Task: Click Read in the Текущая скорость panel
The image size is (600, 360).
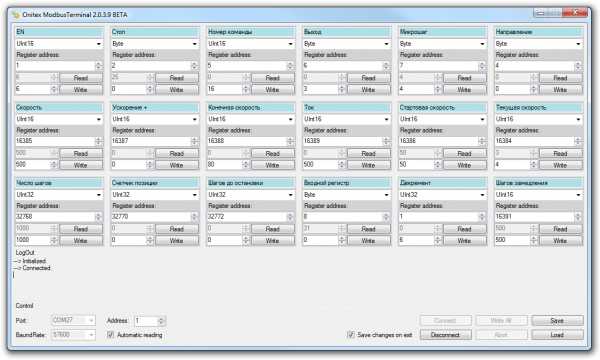Action: point(561,153)
